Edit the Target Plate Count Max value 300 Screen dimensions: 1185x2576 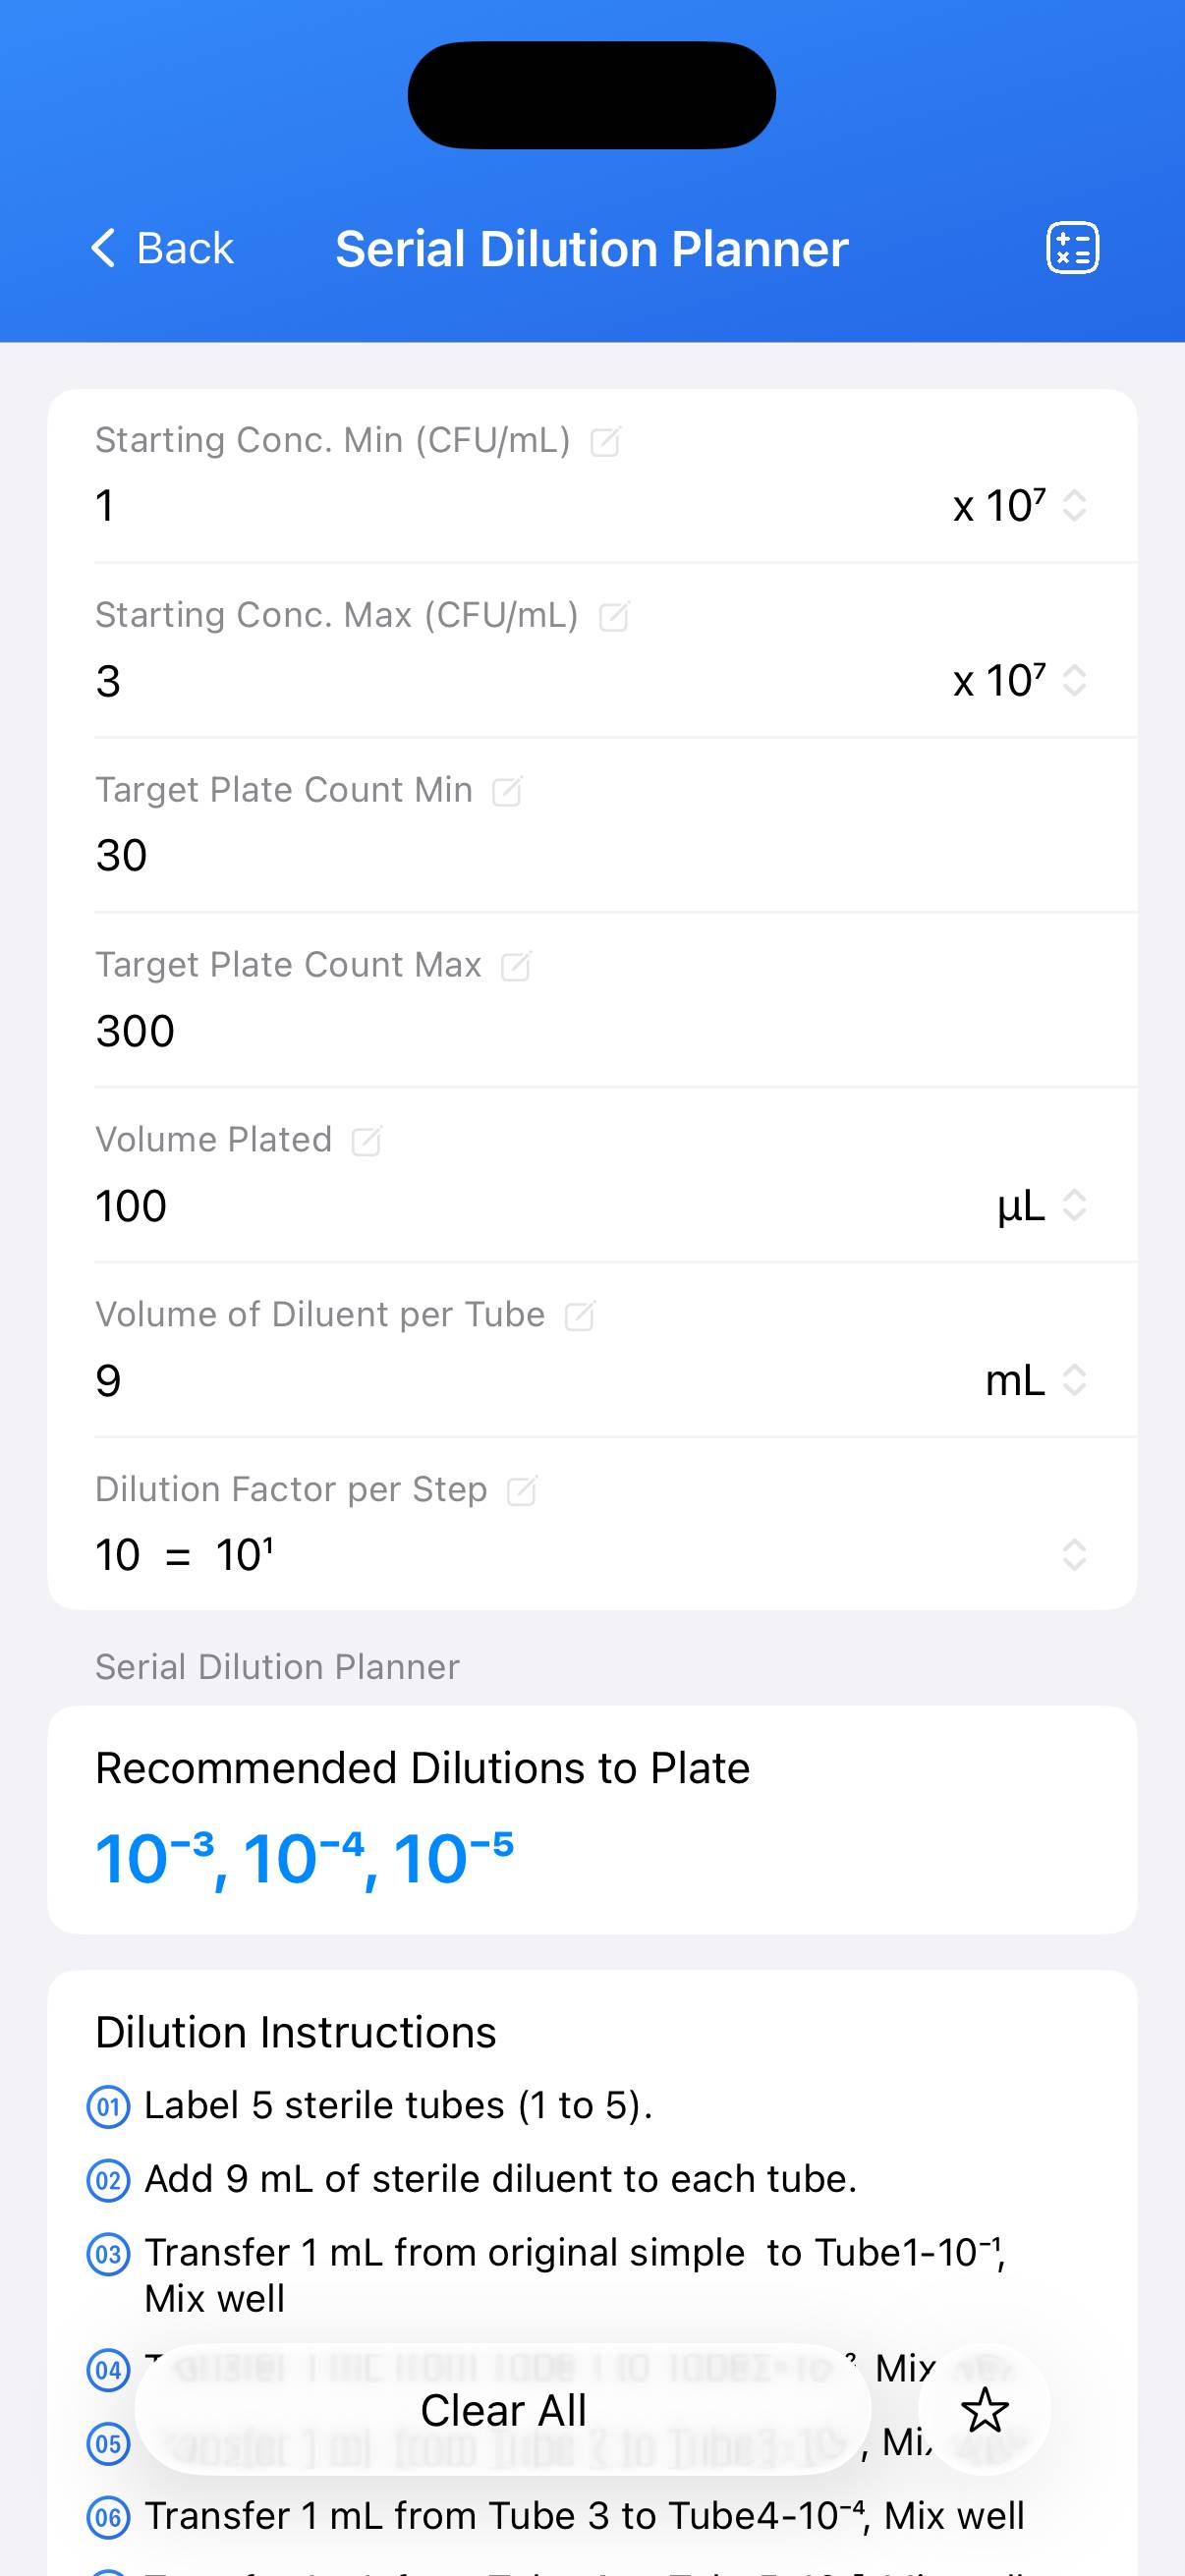tap(136, 1031)
